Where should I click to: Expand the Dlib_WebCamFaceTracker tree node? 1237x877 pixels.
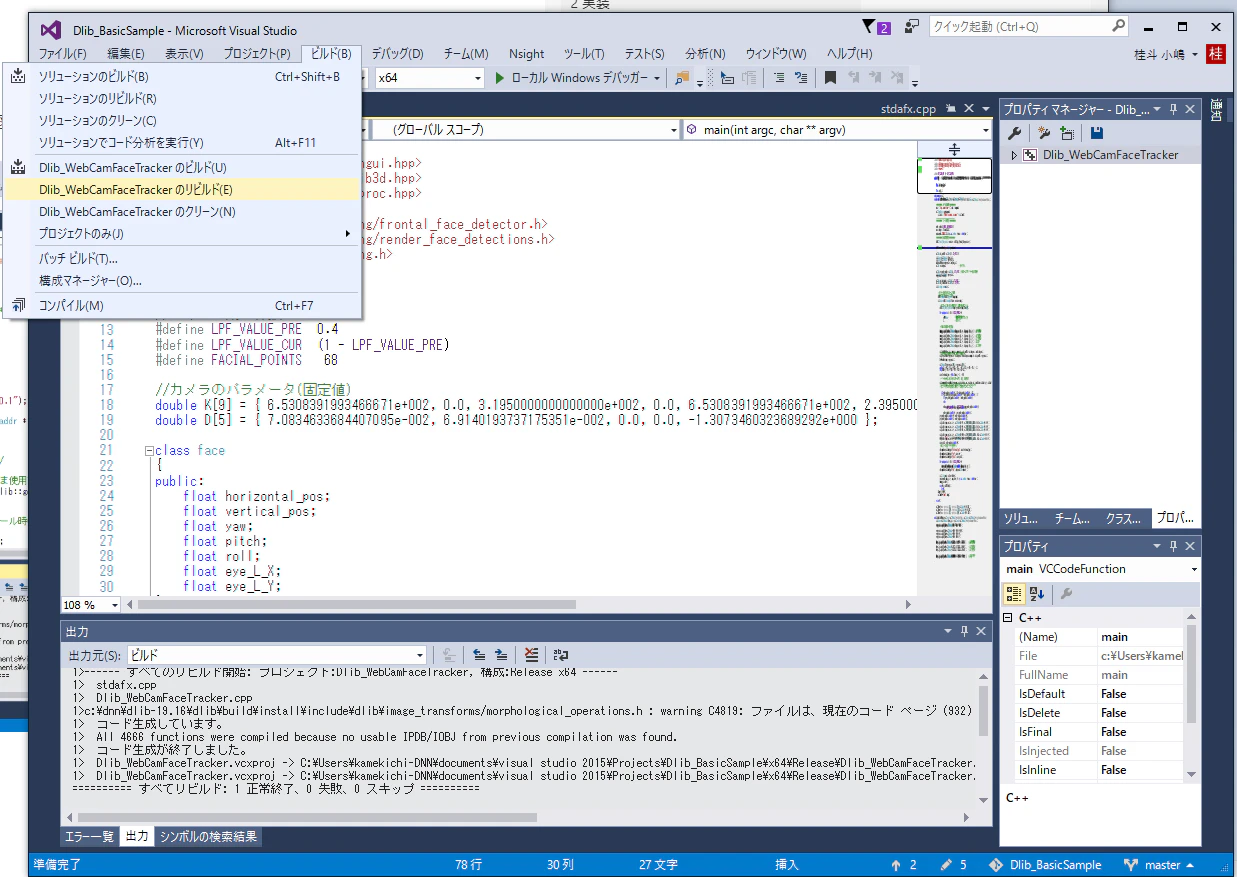(x=1013, y=155)
